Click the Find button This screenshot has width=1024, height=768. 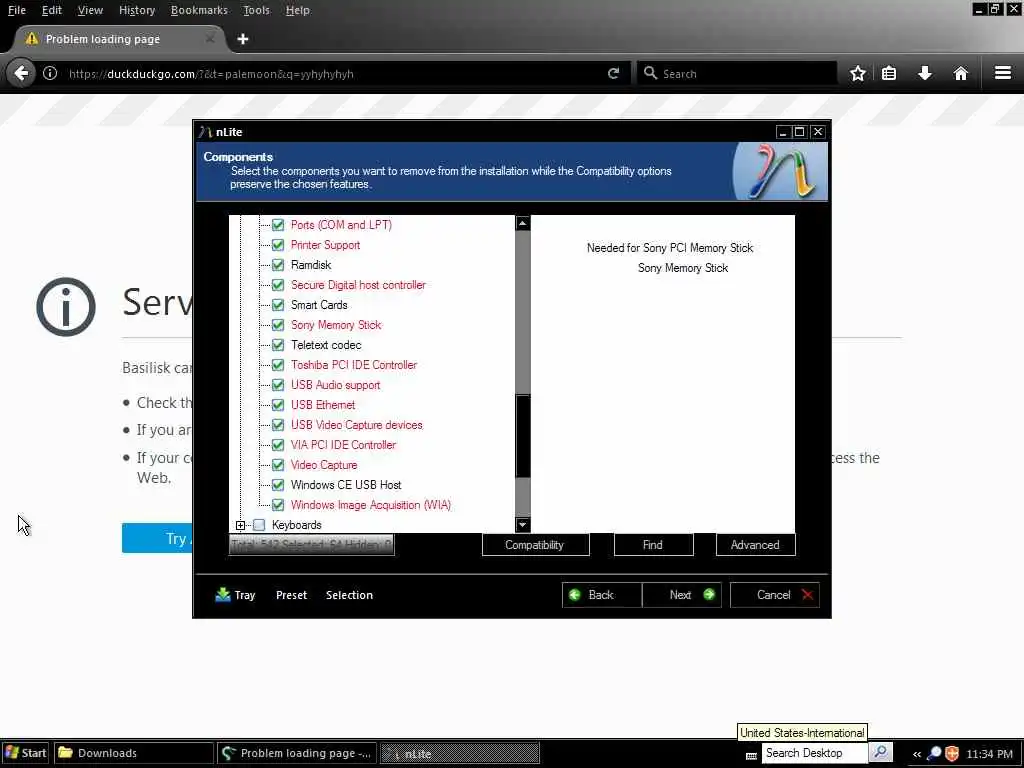[x=653, y=545]
